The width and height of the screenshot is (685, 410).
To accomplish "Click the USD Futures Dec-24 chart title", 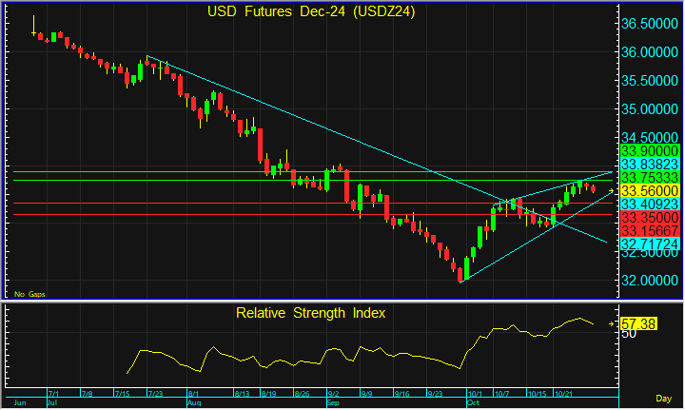I will tap(310, 12).
